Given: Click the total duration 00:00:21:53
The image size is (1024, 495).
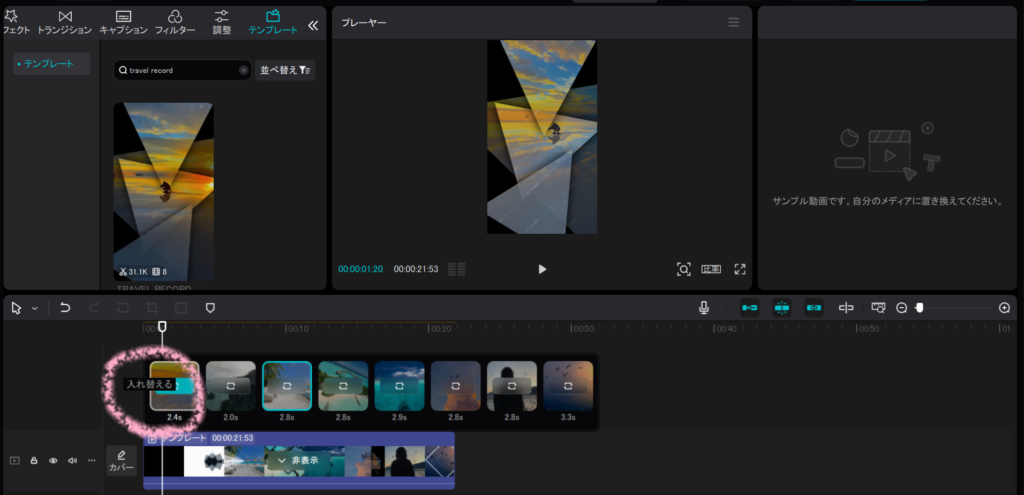Looking at the screenshot, I should (416, 269).
